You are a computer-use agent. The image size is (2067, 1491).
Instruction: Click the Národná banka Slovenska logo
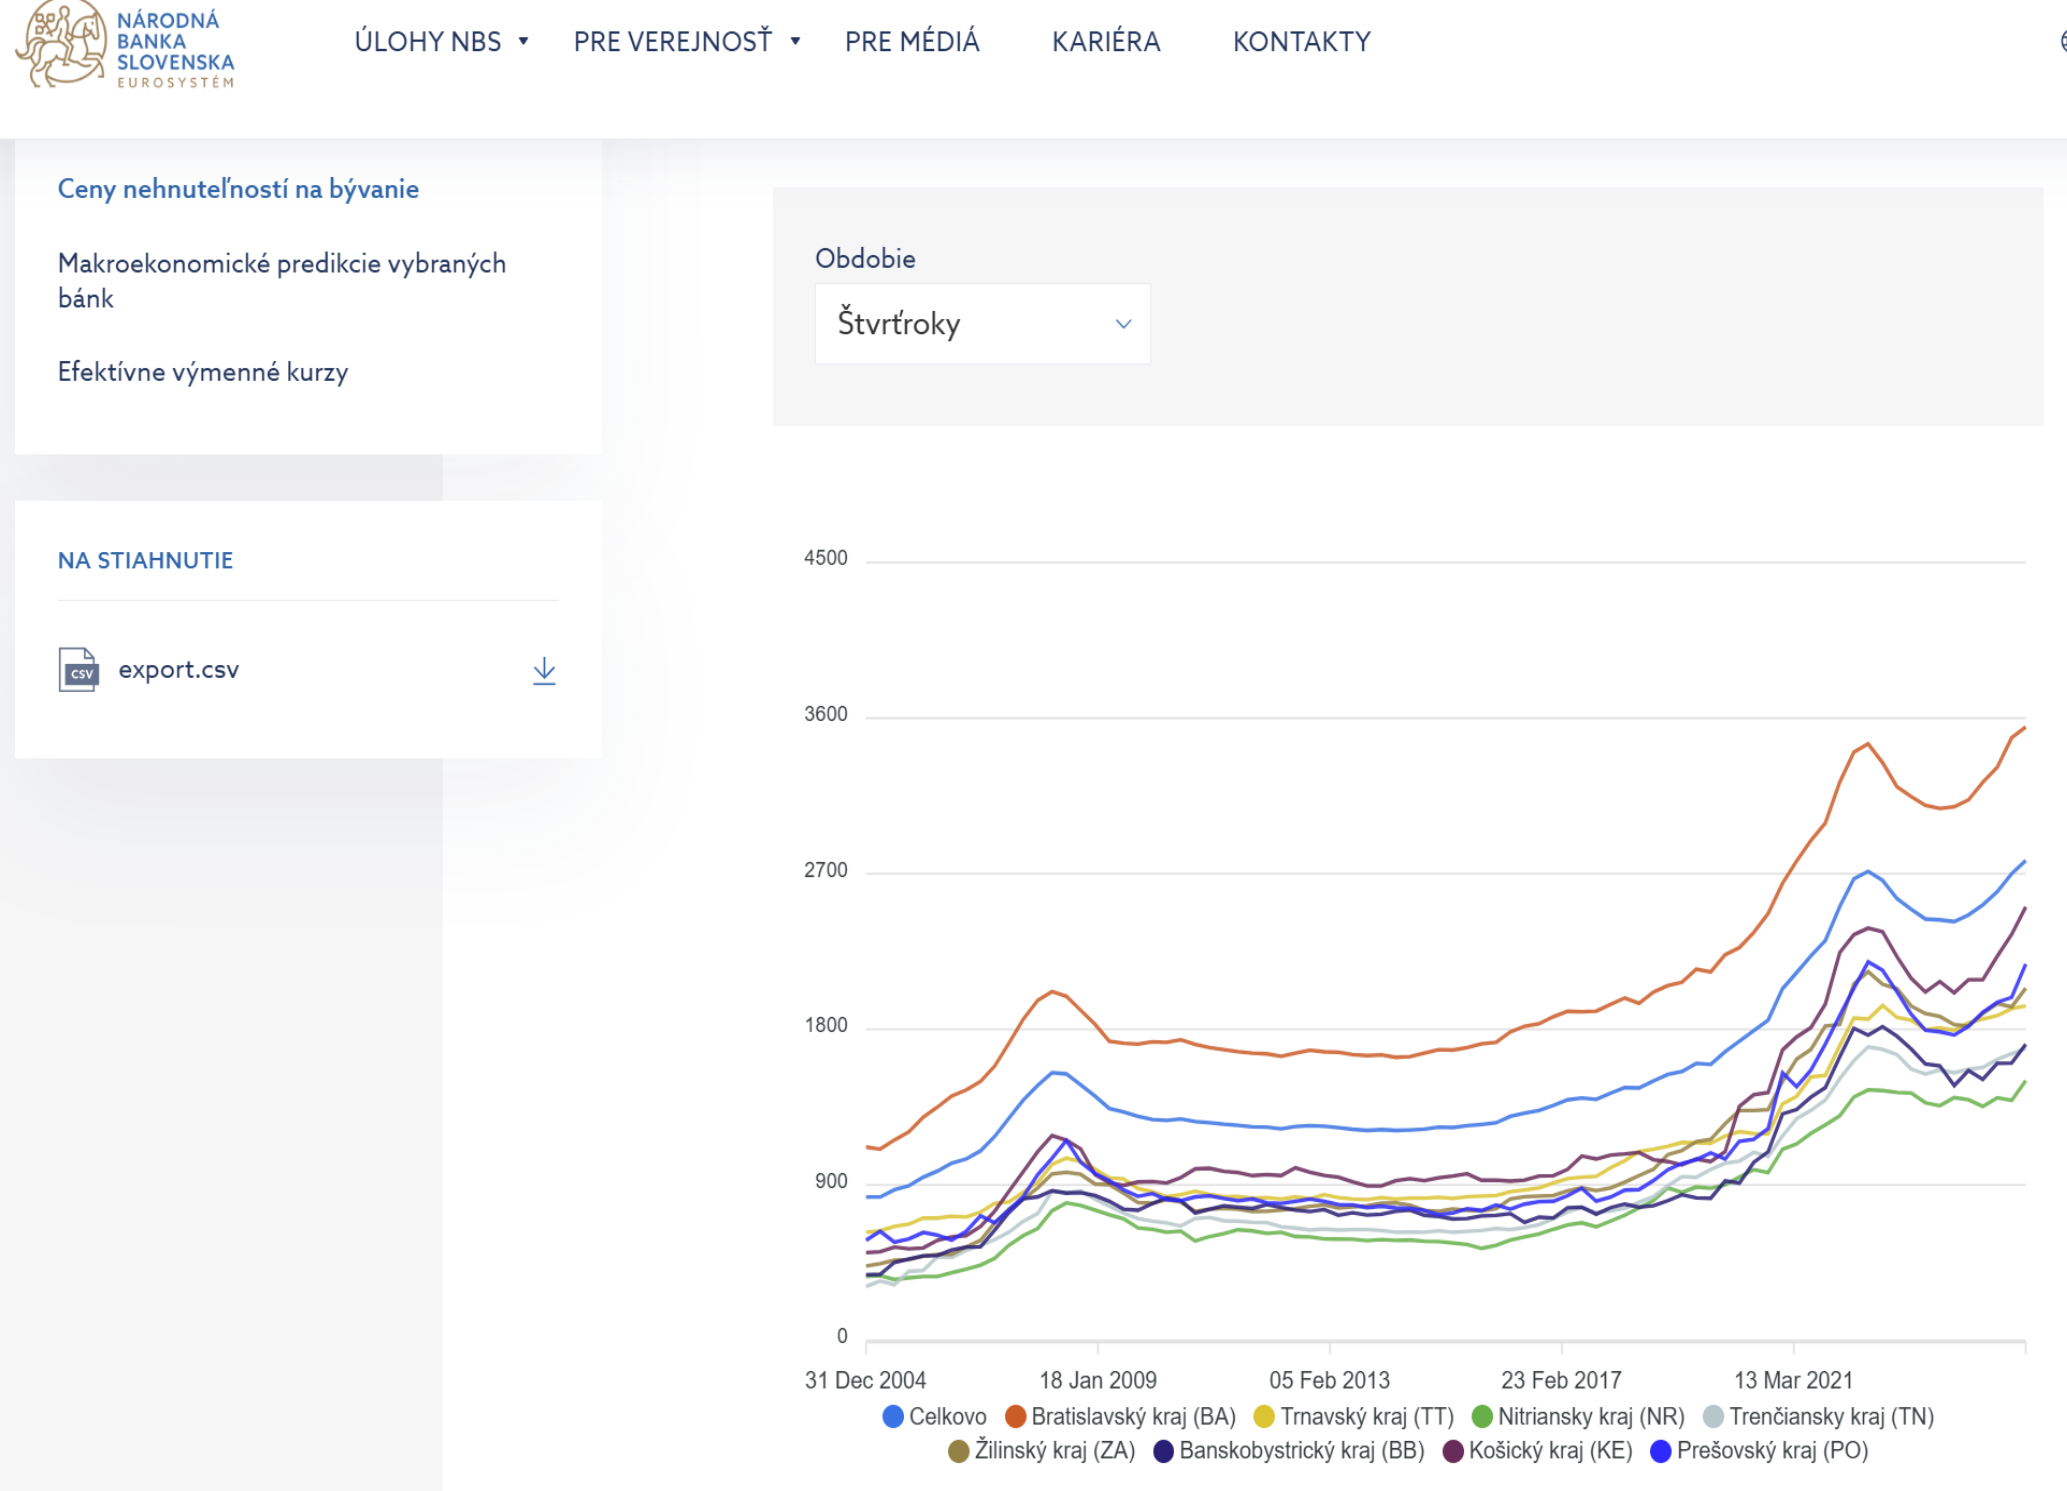click(x=125, y=45)
